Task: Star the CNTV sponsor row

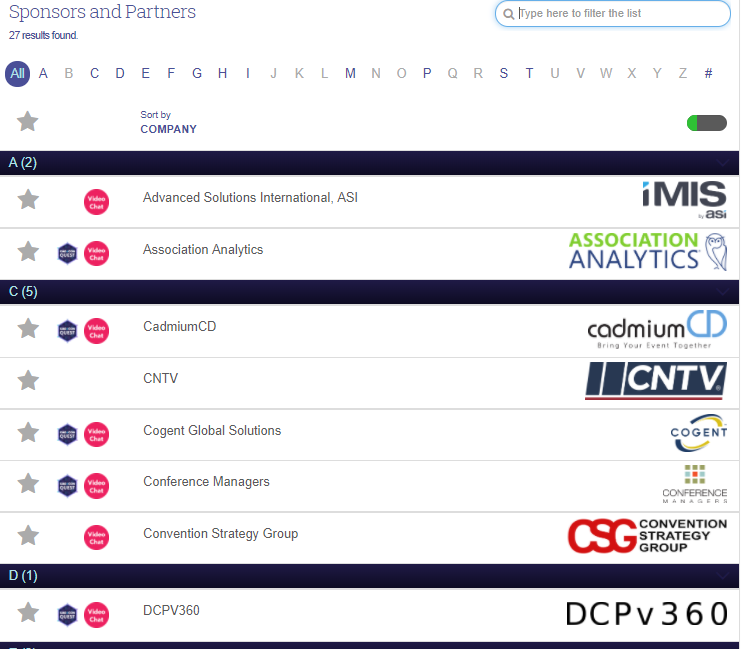Action: coord(28,380)
